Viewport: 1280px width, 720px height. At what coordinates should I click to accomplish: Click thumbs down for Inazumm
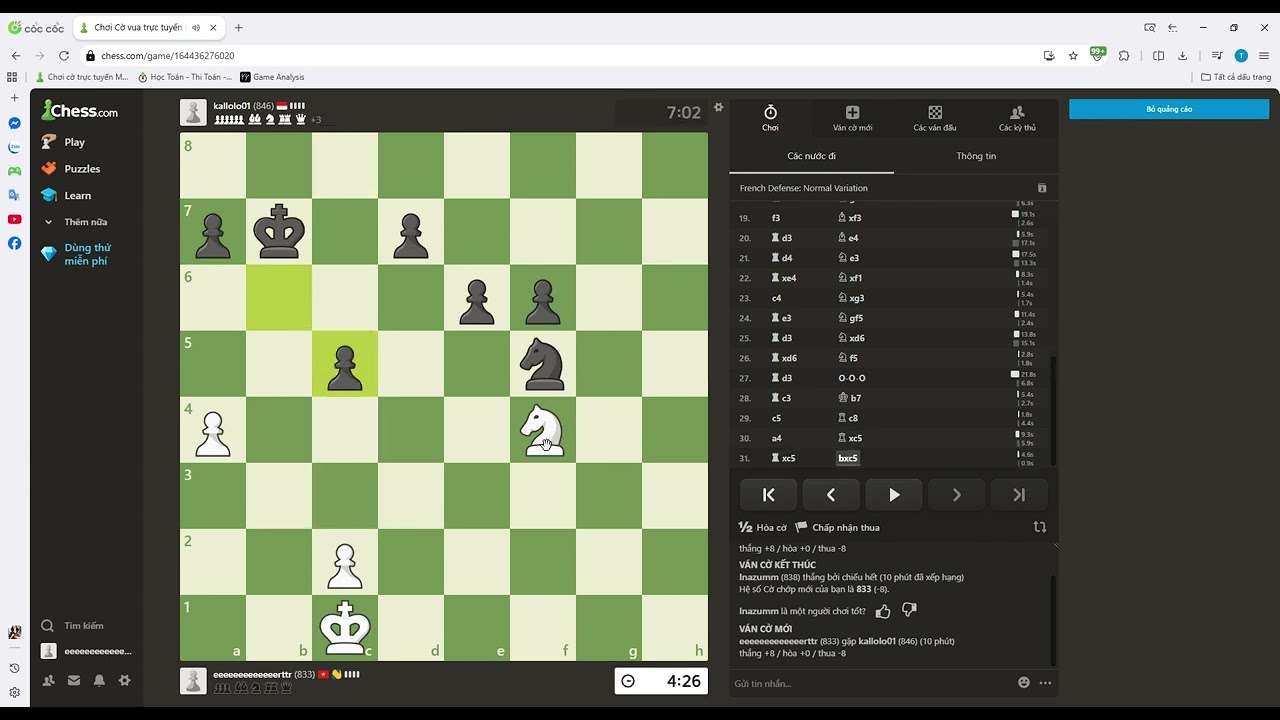tap(909, 610)
